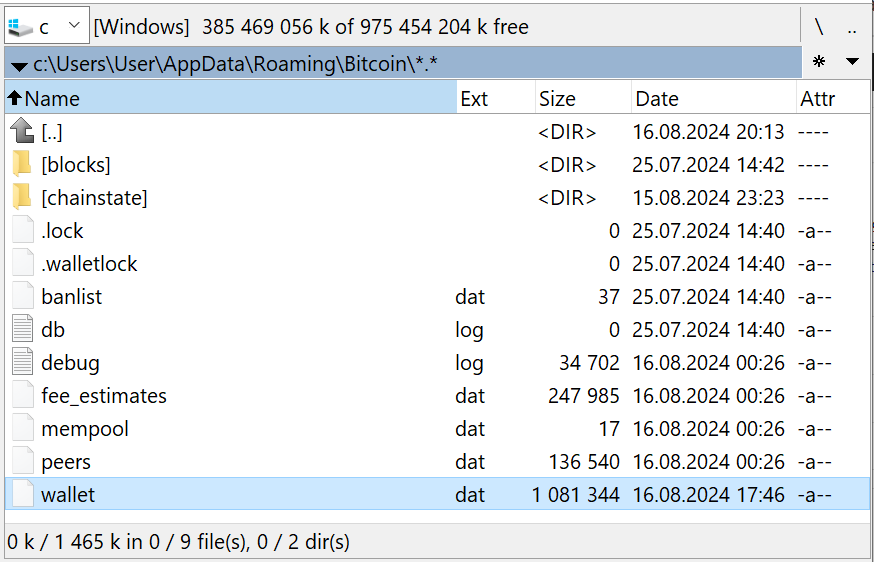Screen dimensions: 874x562
Task: Sort by the Date column header
Action: [713, 98]
